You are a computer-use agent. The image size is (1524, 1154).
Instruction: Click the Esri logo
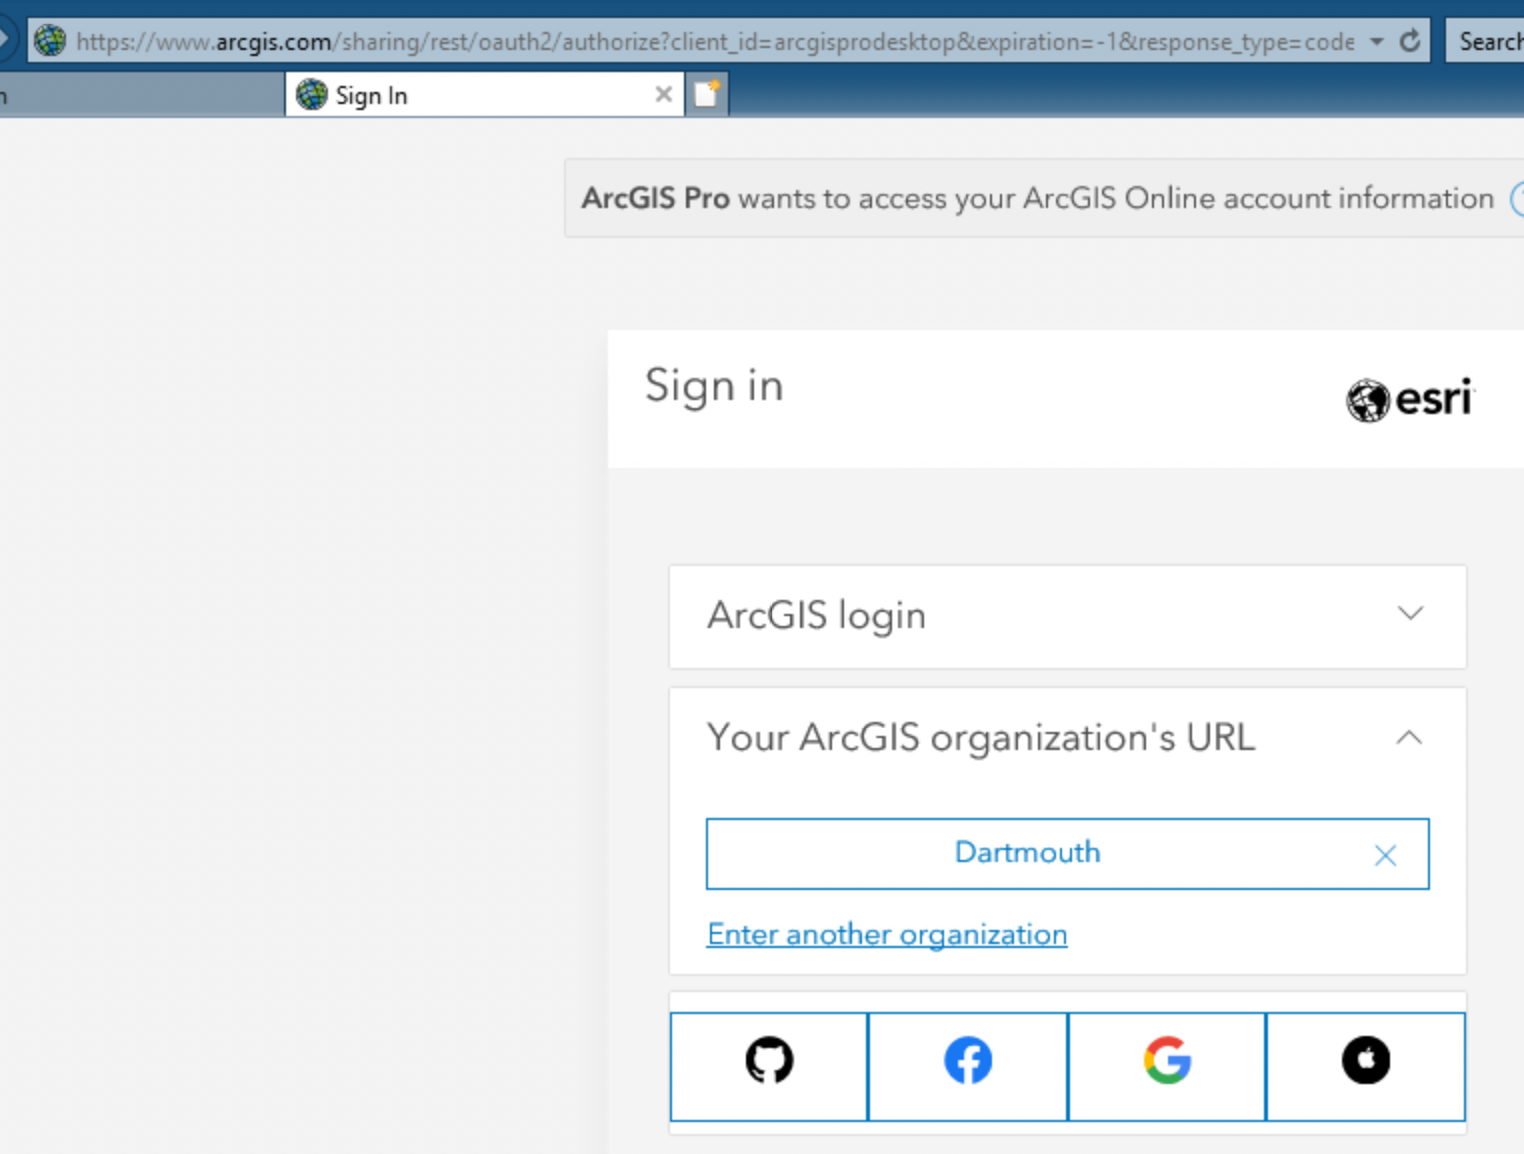(x=1410, y=399)
